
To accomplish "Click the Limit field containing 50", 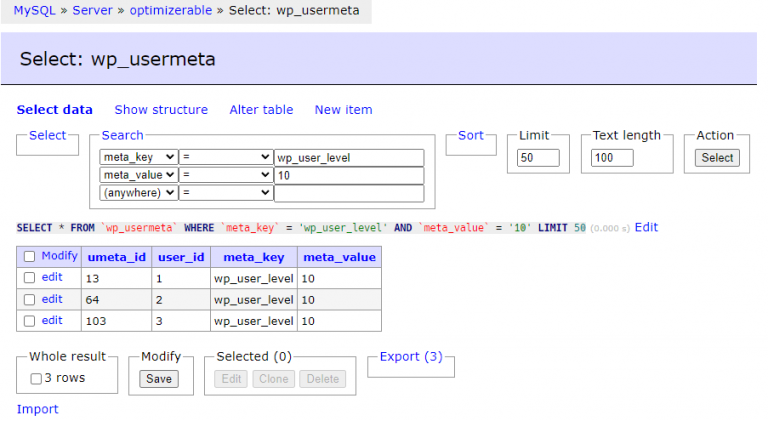I will (x=538, y=158).
